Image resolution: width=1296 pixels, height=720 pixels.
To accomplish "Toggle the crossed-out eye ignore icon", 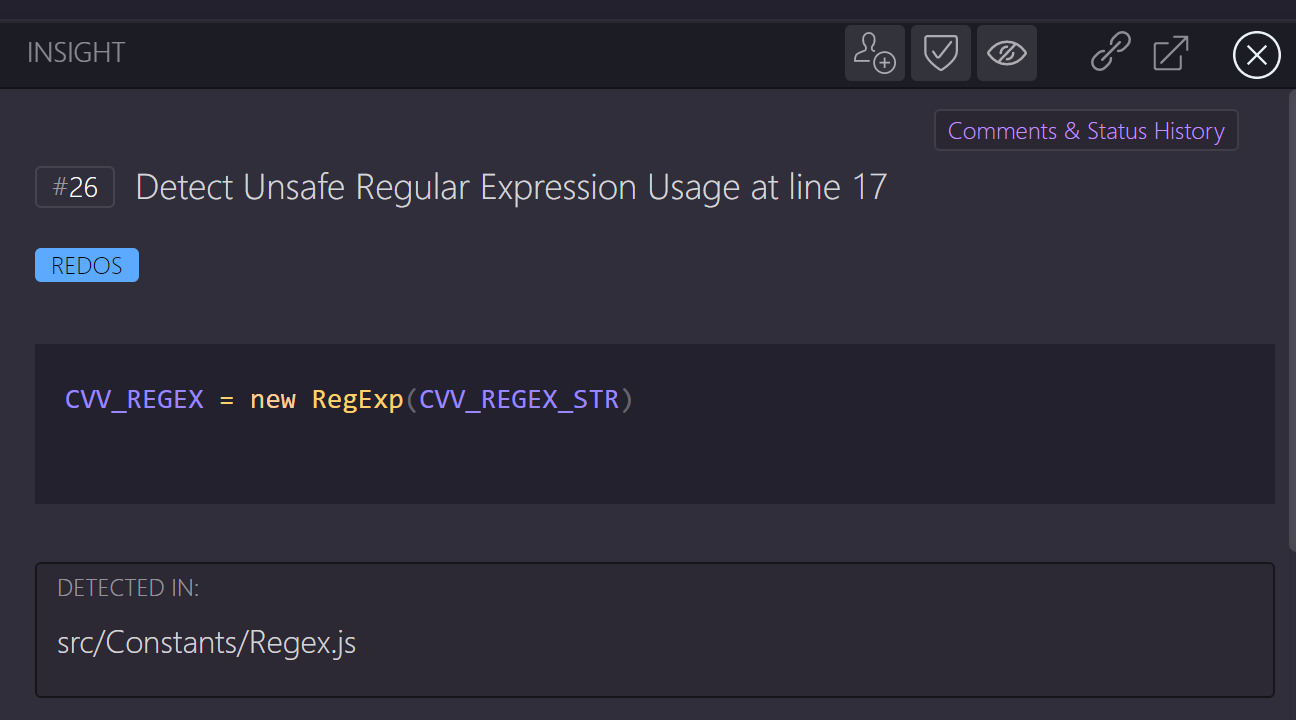I will 1006,53.
